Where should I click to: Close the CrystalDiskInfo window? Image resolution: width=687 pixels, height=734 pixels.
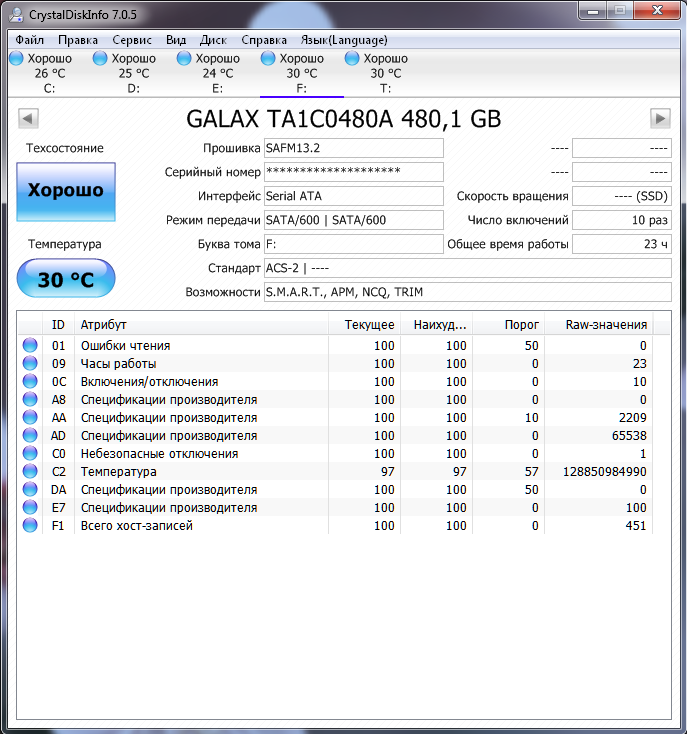657,10
